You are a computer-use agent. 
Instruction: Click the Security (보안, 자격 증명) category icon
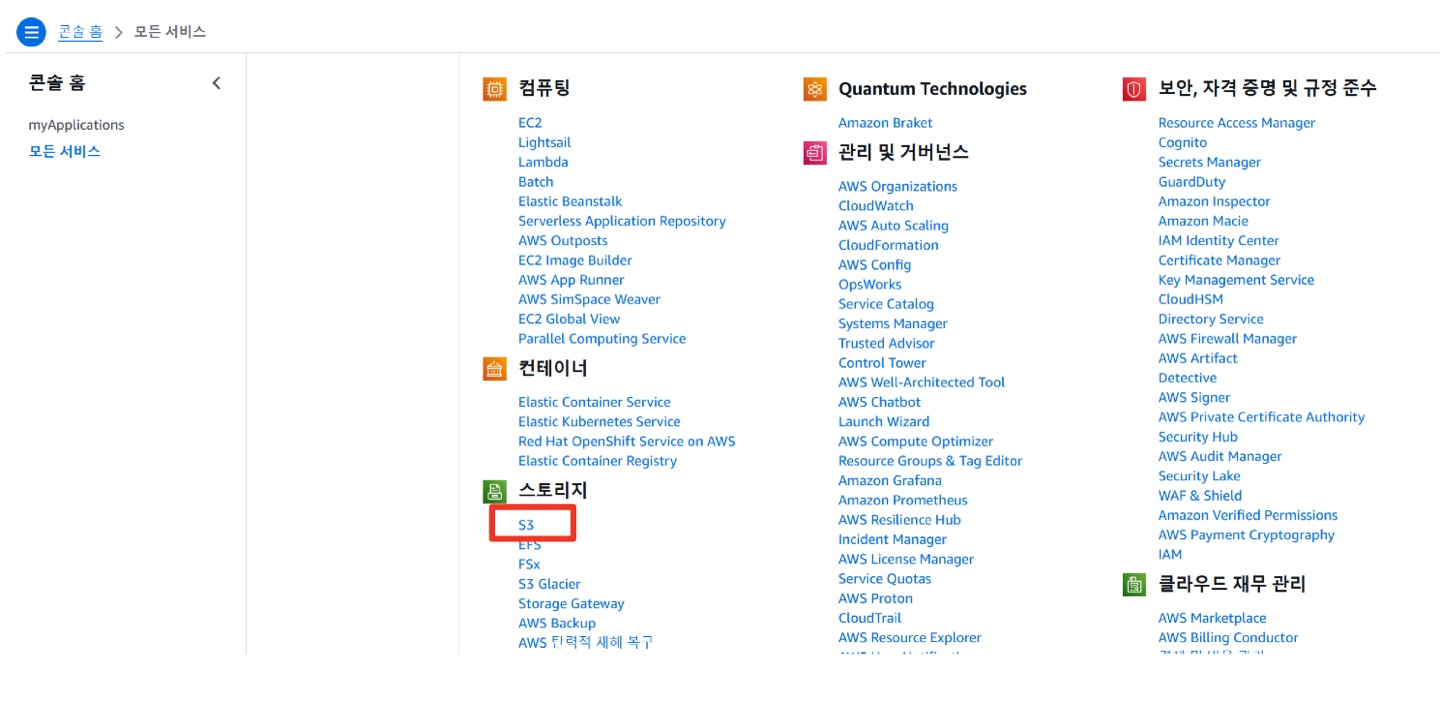tap(1134, 89)
